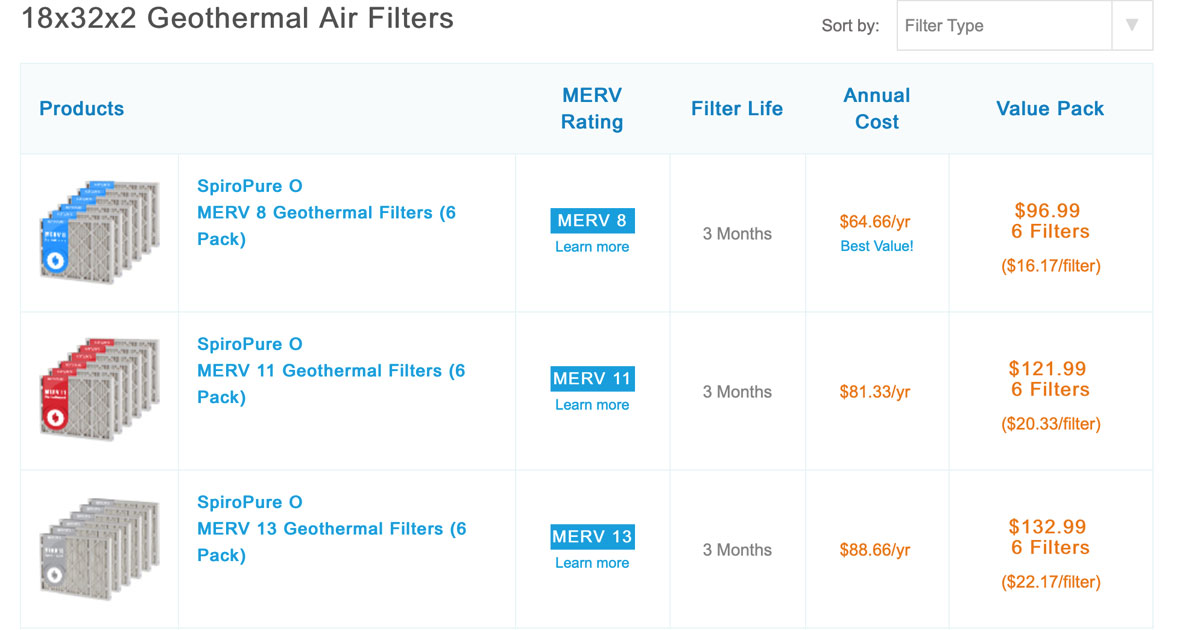View the MERV 13 filter pack photo
Image resolution: width=1200 pixels, height=630 pixels.
[x=99, y=548]
